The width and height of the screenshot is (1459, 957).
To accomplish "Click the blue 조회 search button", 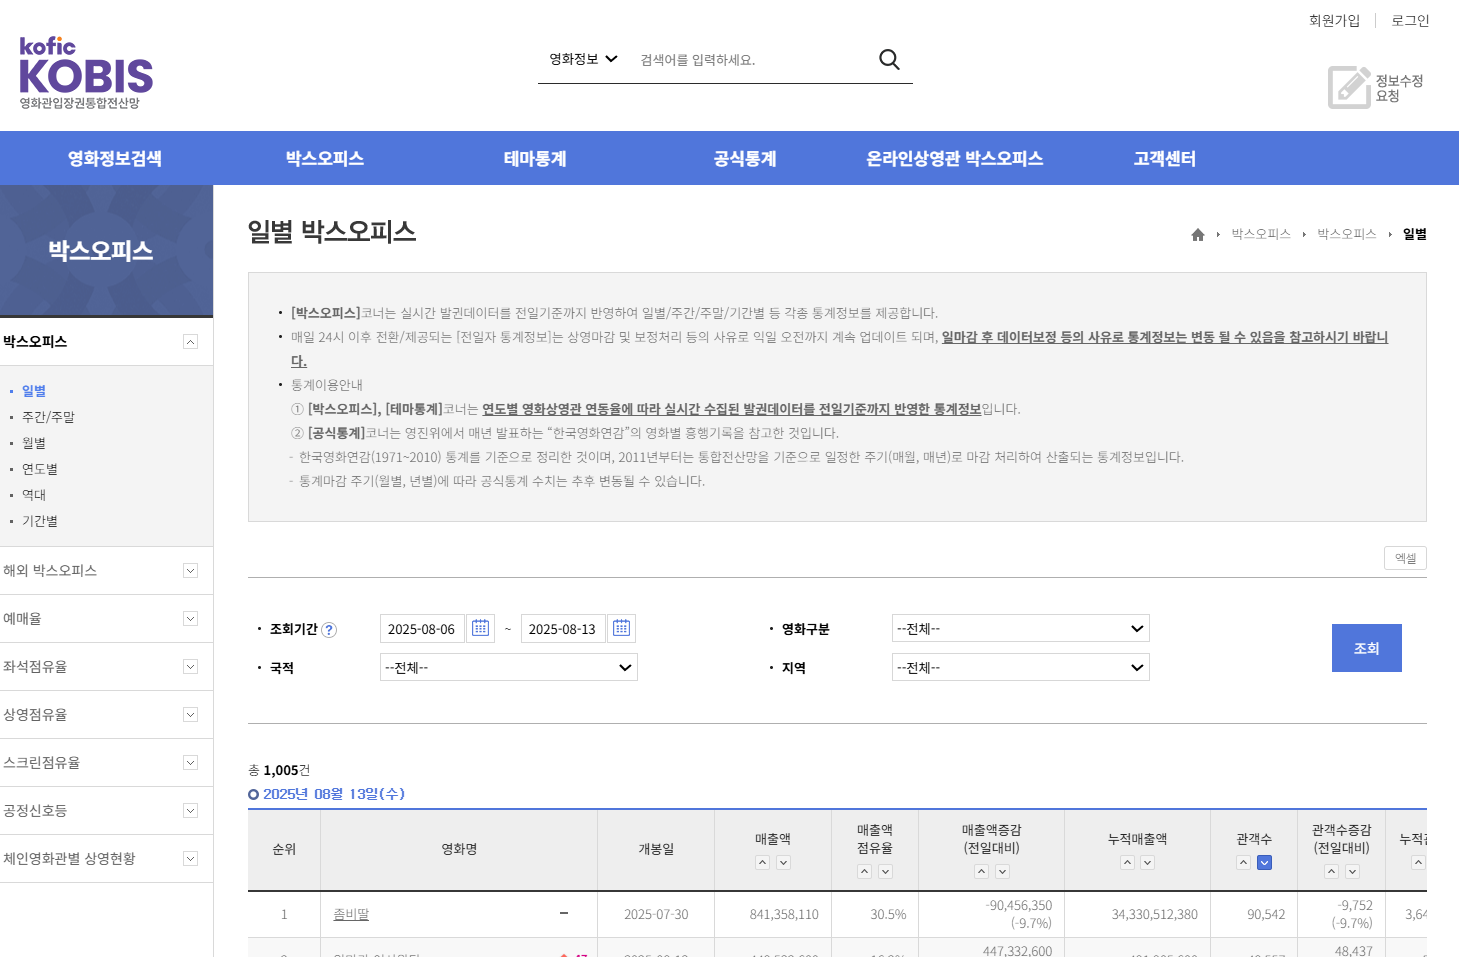I will coord(1366,648).
